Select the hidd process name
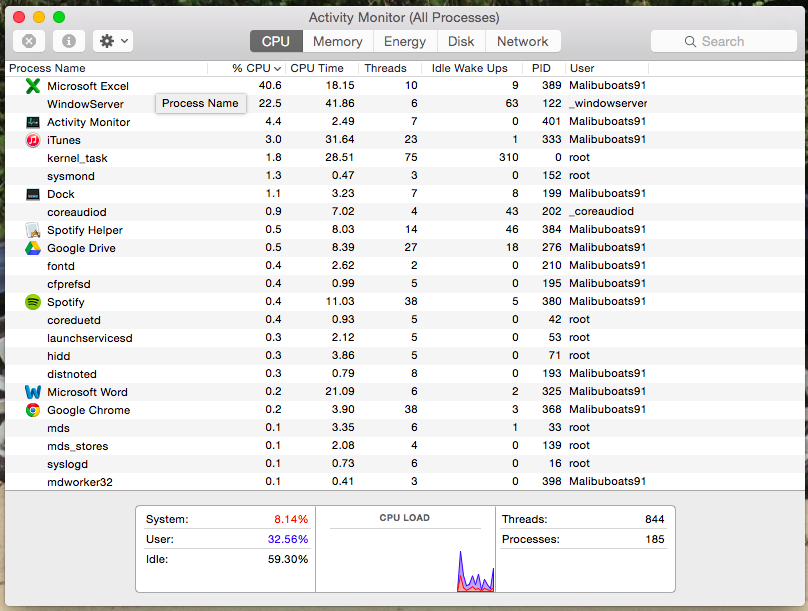Viewport: 808px width, 611px height. click(58, 357)
